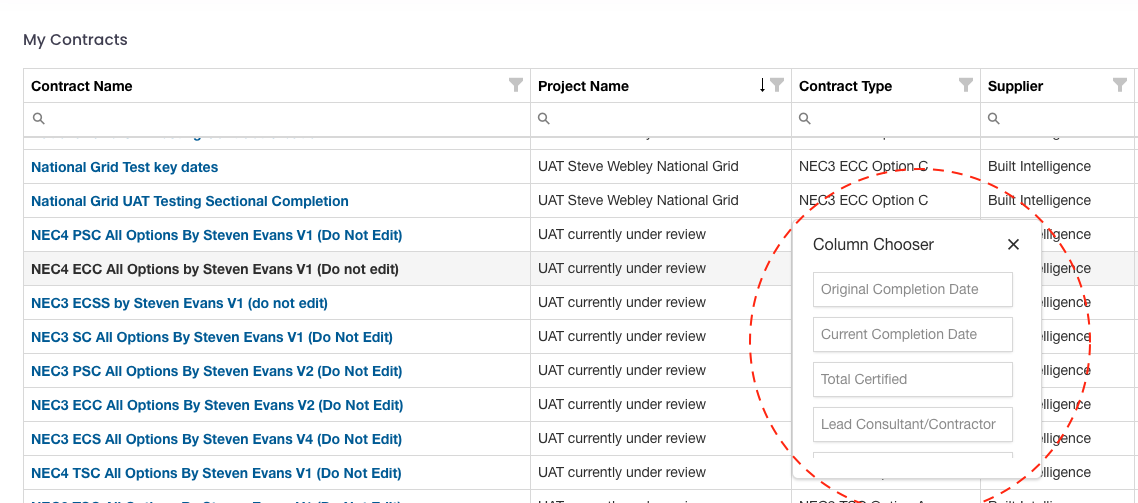This screenshot has height=503, width=1138.
Task: Click the Contract Name search field
Action: [277, 118]
